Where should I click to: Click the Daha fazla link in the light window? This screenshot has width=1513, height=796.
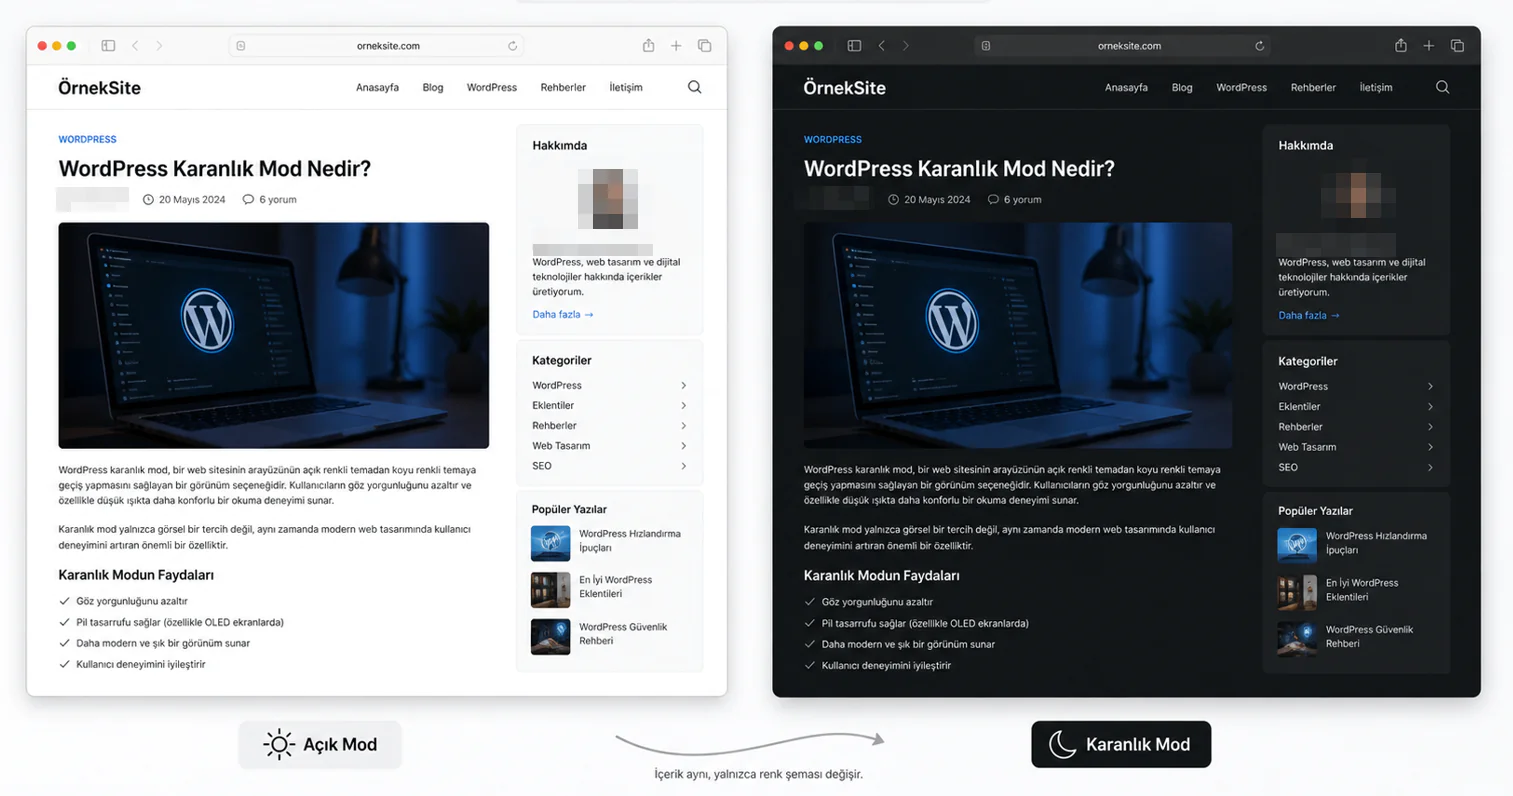point(563,314)
